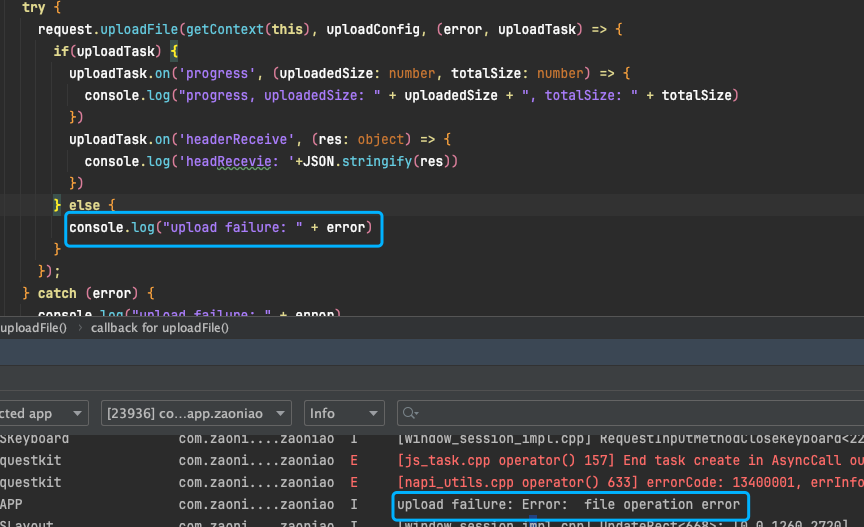
Task: Open the Info log level dropdown
Action: click(344, 413)
